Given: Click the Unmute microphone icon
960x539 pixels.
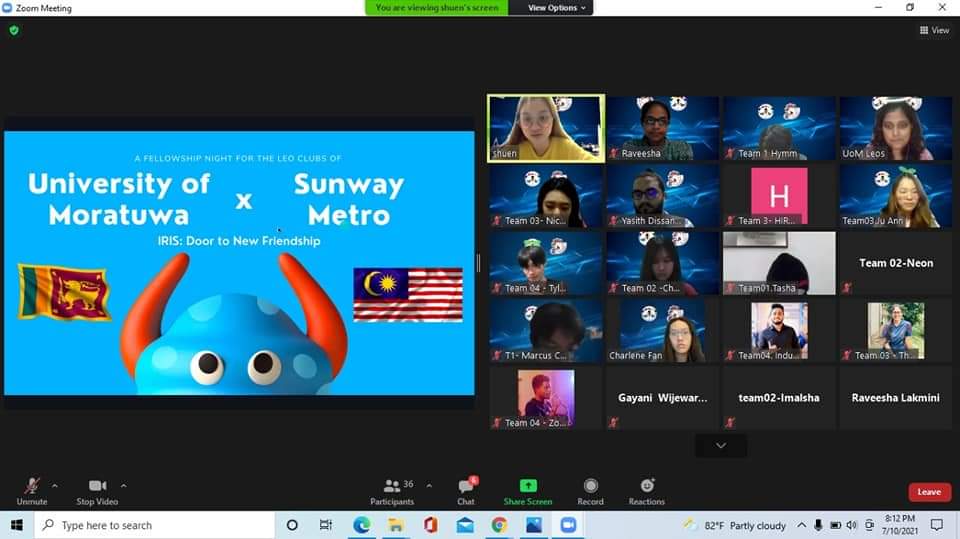Looking at the screenshot, I should click(x=32, y=486).
